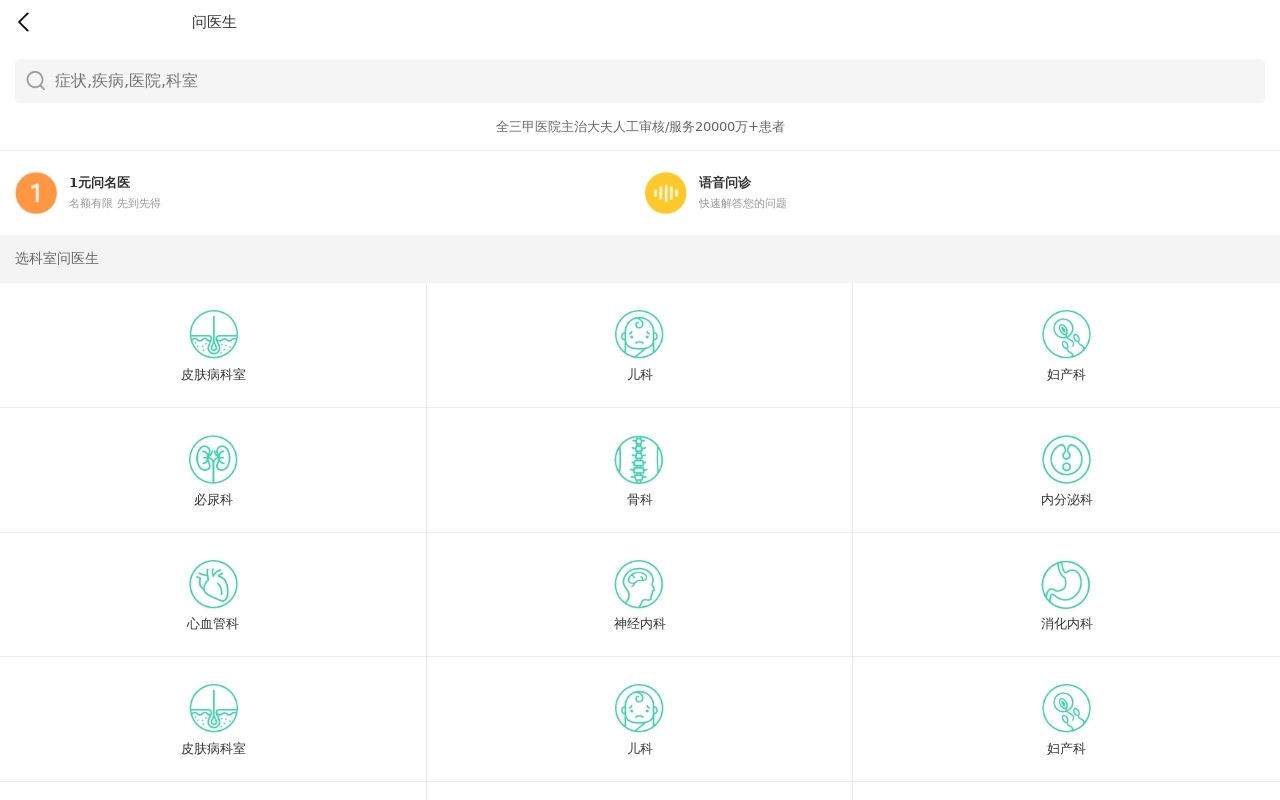Click the 内分泌科 label
Screen dimensions: 1280x800
click(x=1067, y=500)
